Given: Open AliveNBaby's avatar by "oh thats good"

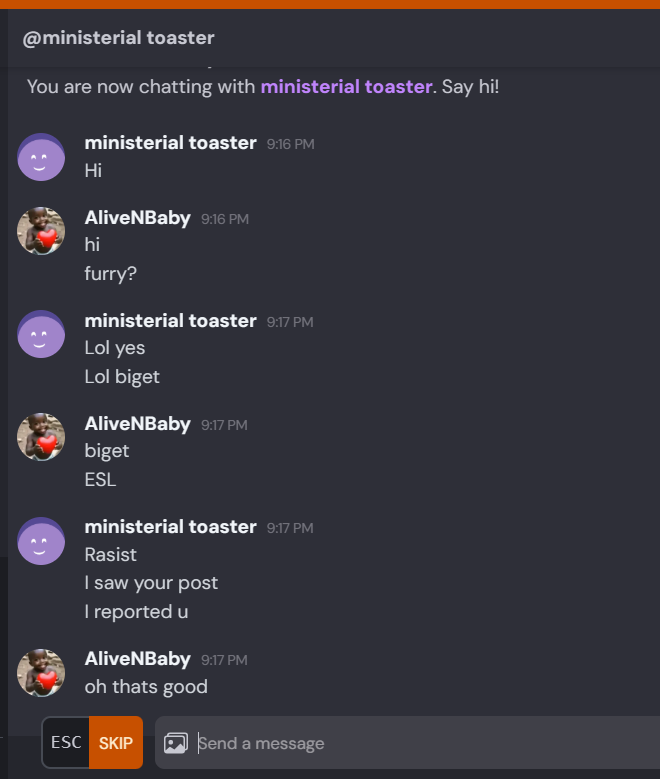Looking at the screenshot, I should [x=41, y=673].
